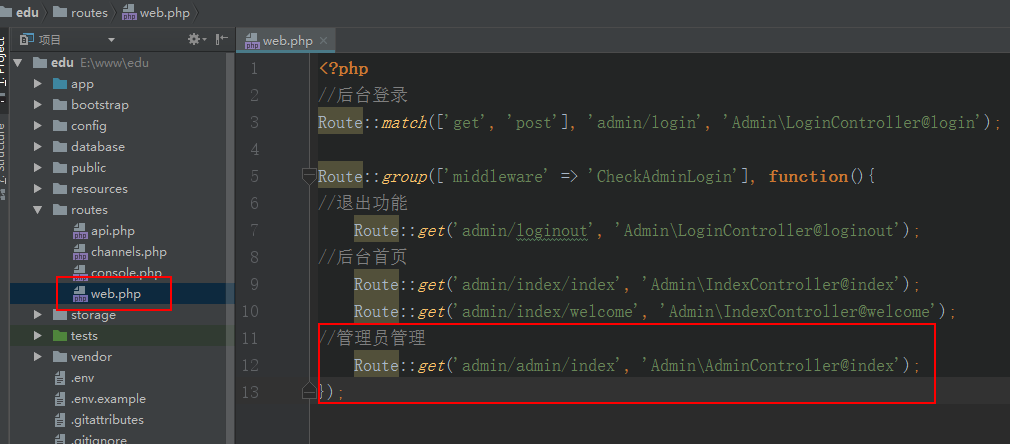Image resolution: width=1010 pixels, height=444 pixels.
Task: Open the 1: Project side tool tab
Action: click(x=3, y=70)
